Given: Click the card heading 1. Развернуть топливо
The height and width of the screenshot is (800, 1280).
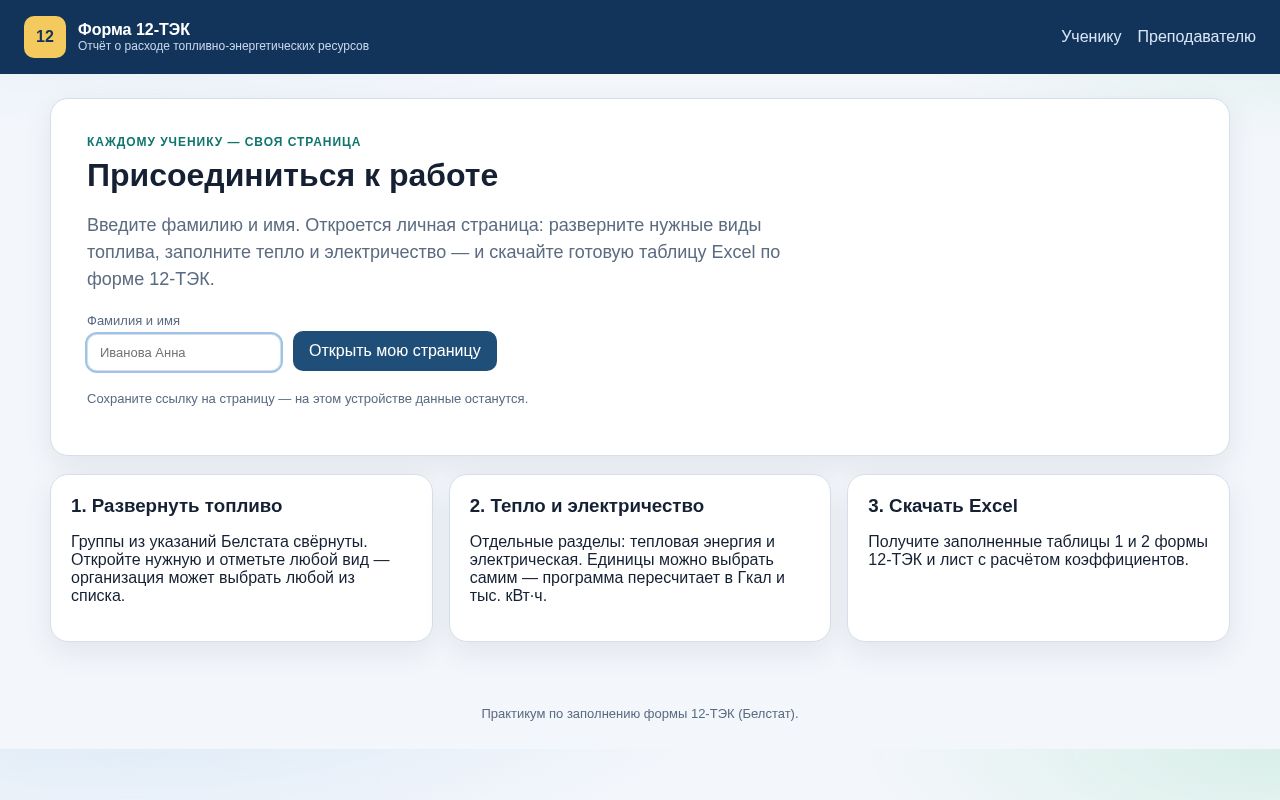Looking at the screenshot, I should pyautogui.click(x=177, y=506).
